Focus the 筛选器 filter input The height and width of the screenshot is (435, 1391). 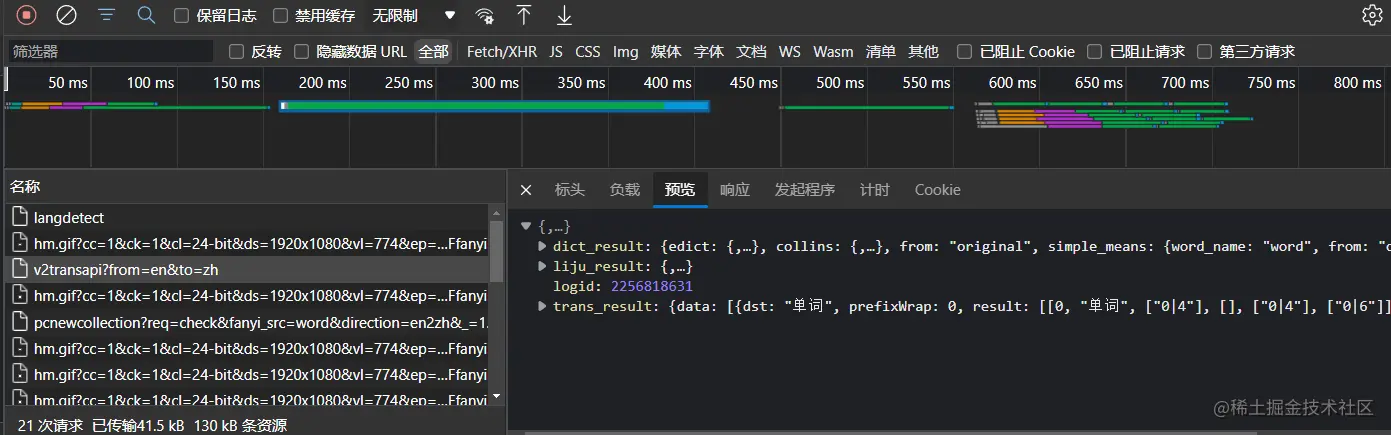pyautogui.click(x=110, y=52)
